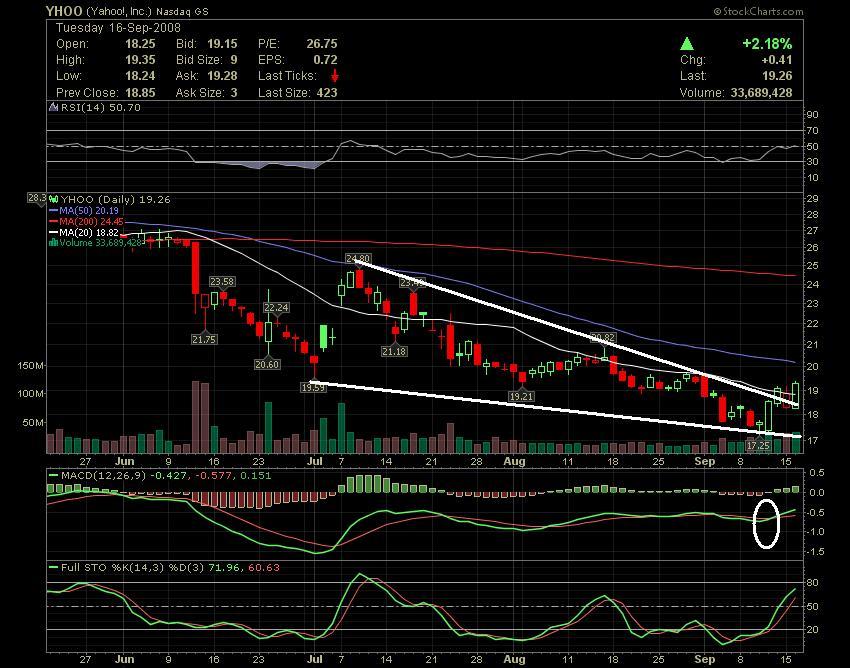Click the P/E value 26.75
The height and width of the screenshot is (668, 850).
(x=321, y=44)
